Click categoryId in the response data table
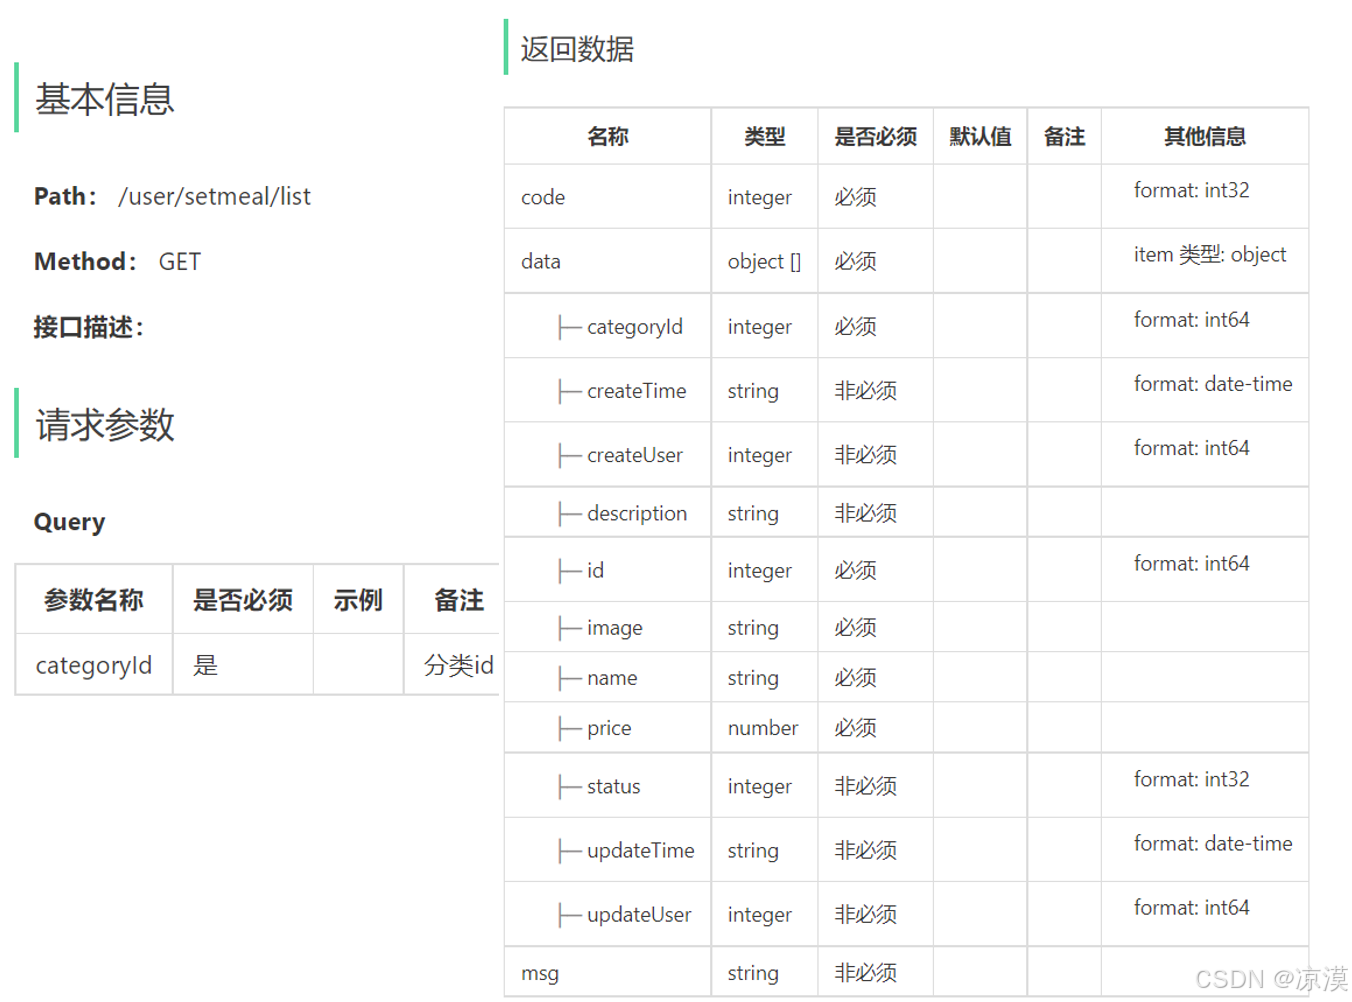Viewport: 1352px width, 1002px height. pyautogui.click(x=635, y=327)
